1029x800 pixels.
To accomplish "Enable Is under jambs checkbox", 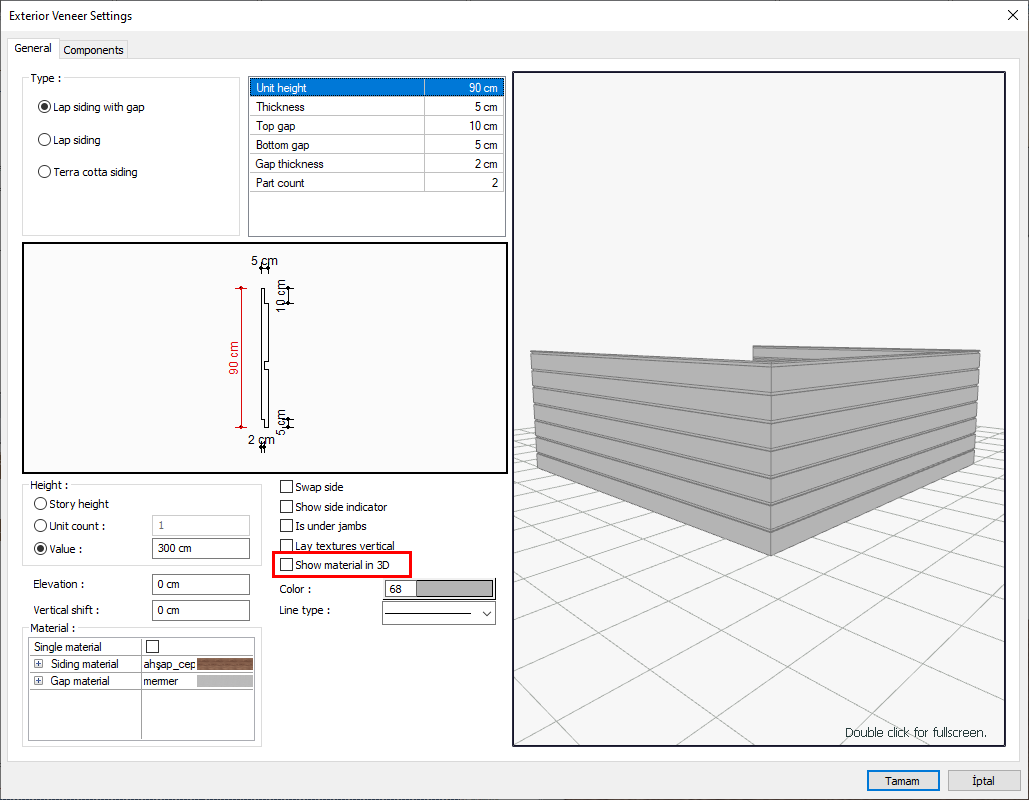I will tap(287, 526).
